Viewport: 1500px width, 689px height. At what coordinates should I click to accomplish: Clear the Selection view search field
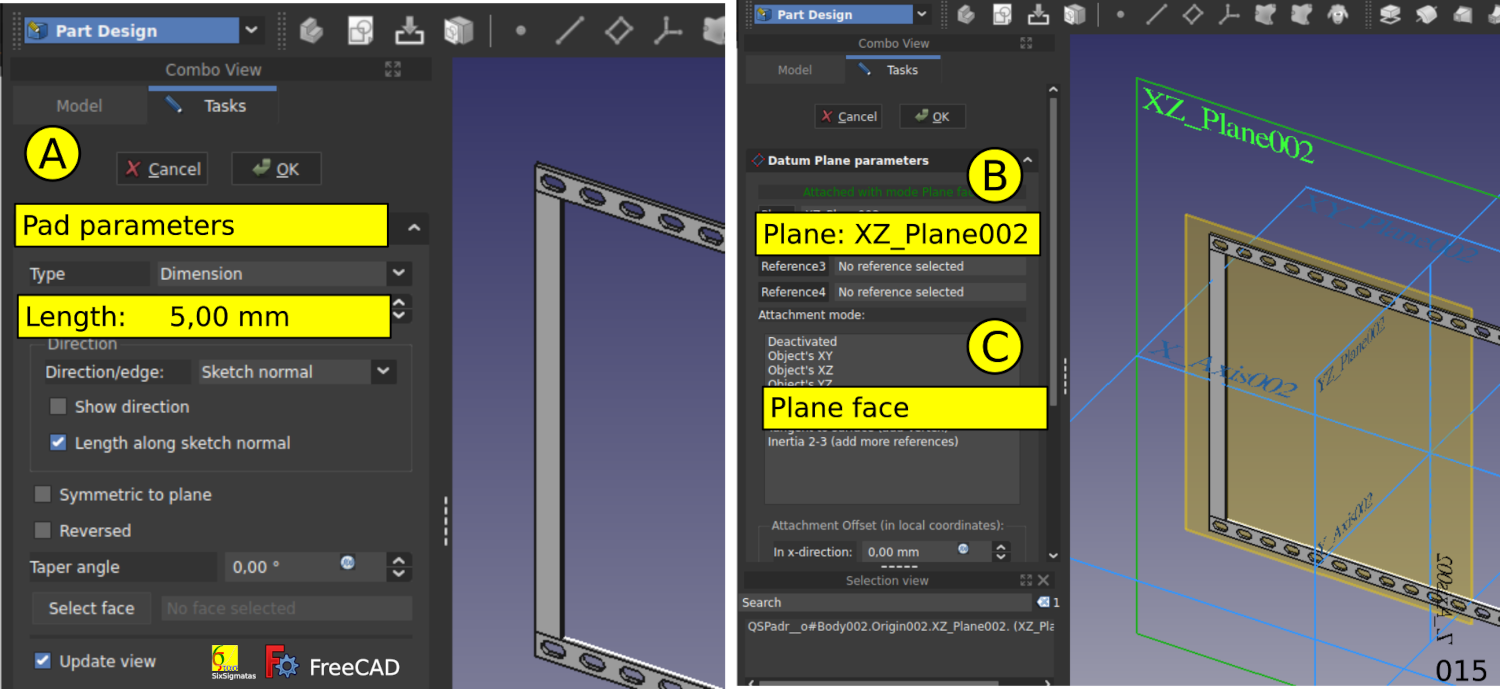[1044, 602]
